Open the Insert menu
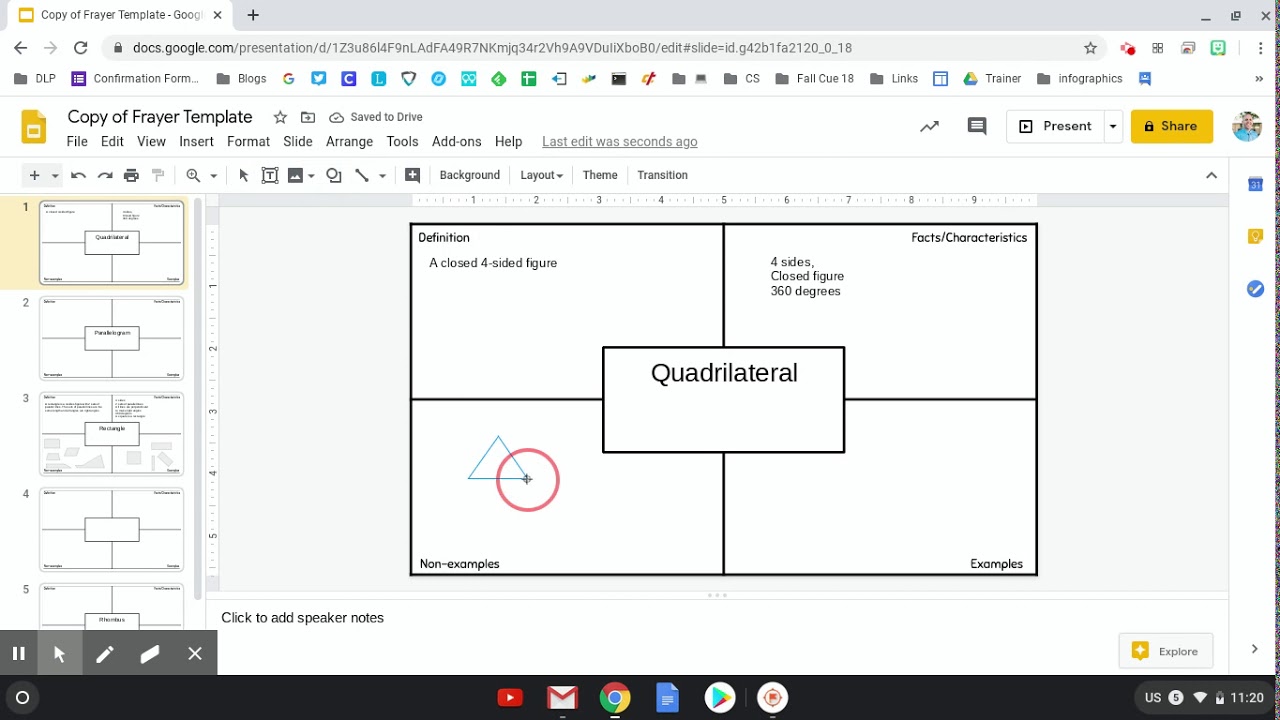This screenshot has width=1280, height=720. (196, 142)
